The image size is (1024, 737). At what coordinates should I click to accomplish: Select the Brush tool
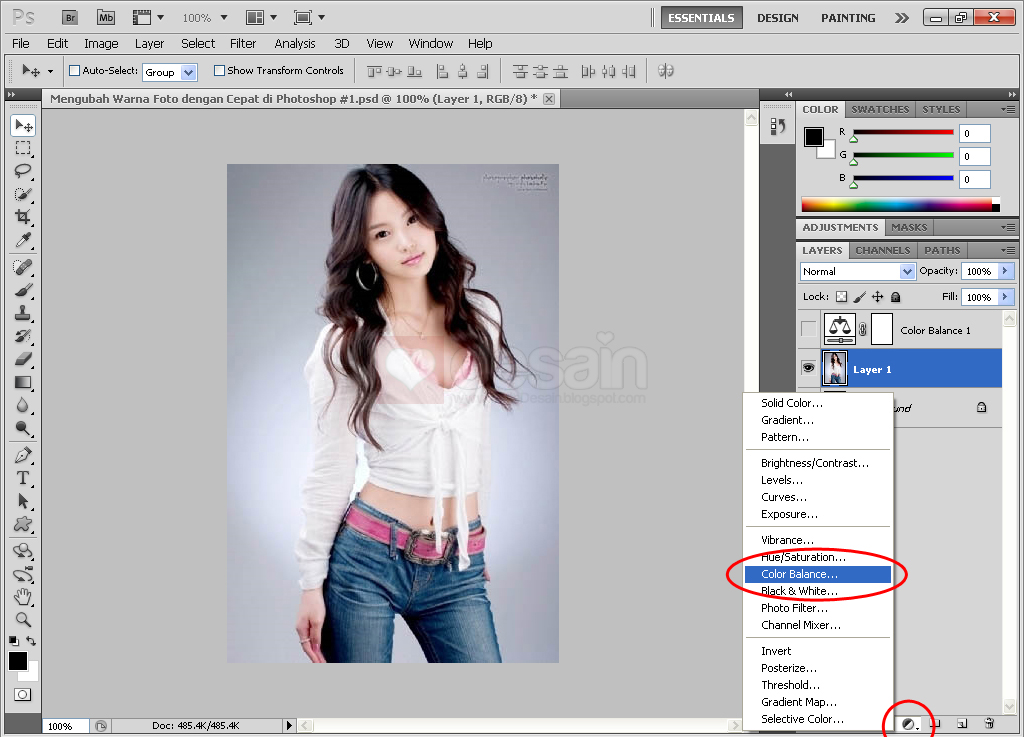coord(23,290)
